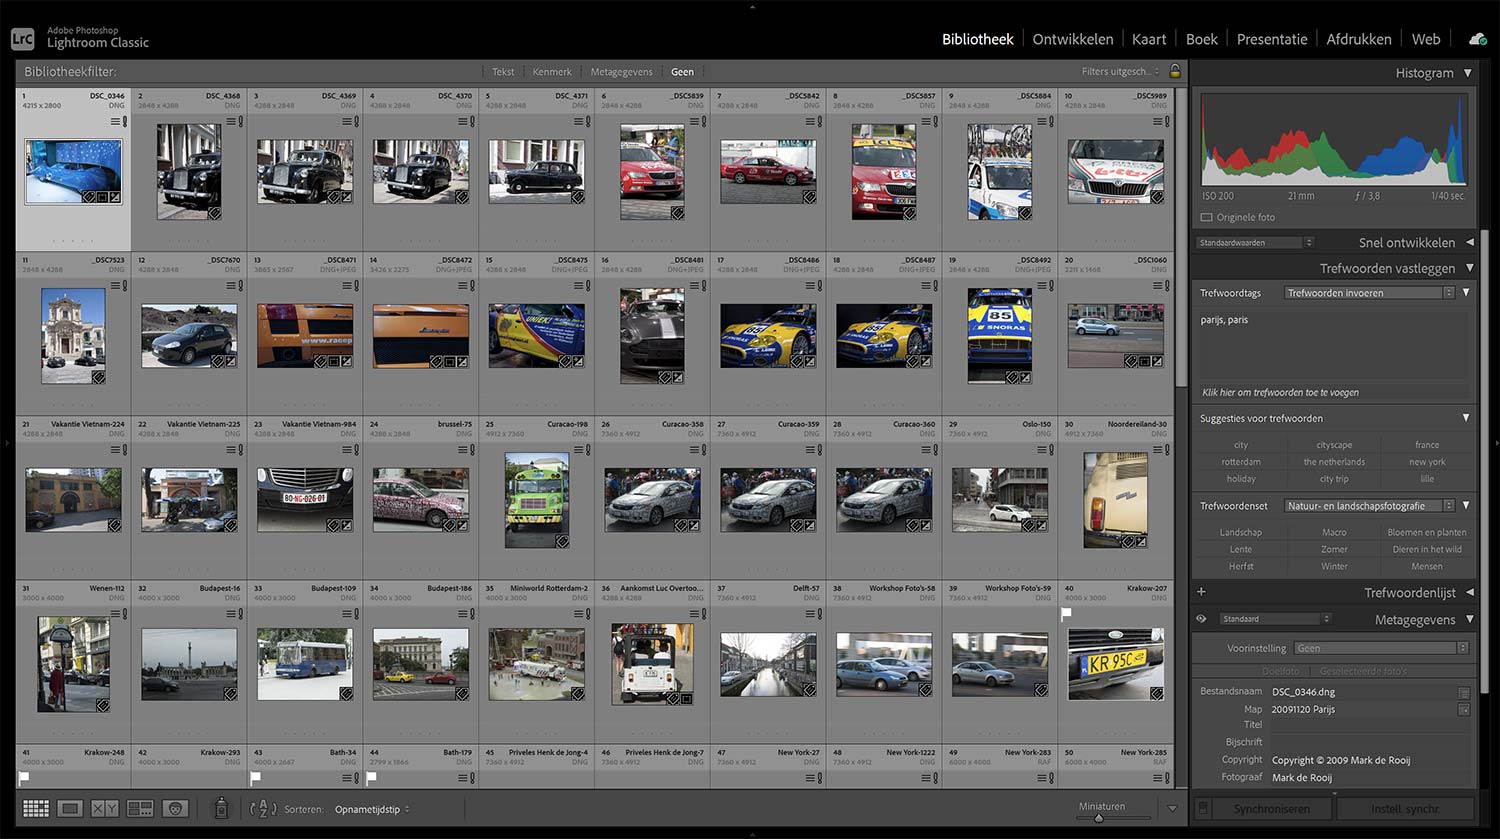Click crop badge on DSC_0346 thumbnail
This screenshot has width=1500, height=839.
tap(101, 197)
